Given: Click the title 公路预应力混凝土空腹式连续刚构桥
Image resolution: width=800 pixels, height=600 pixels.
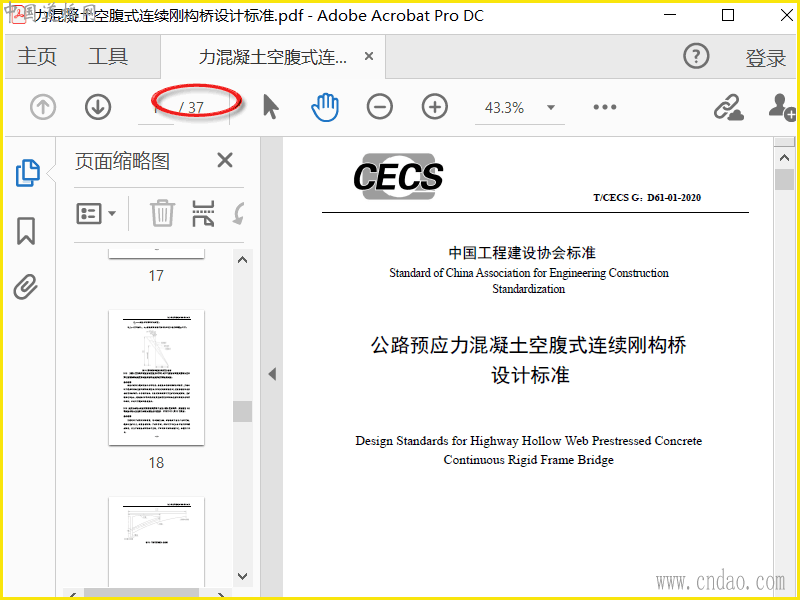Looking at the screenshot, I should (529, 345).
